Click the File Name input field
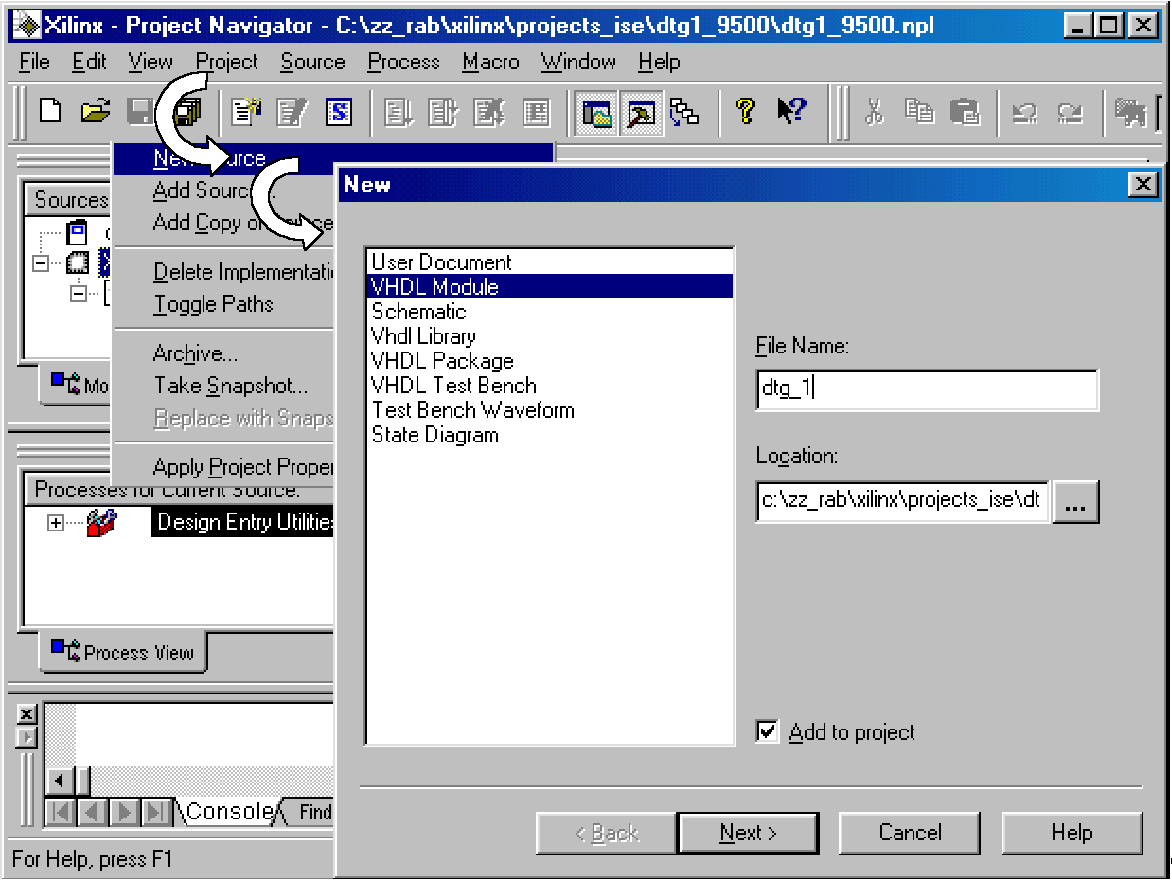1172x881 pixels. click(x=927, y=389)
